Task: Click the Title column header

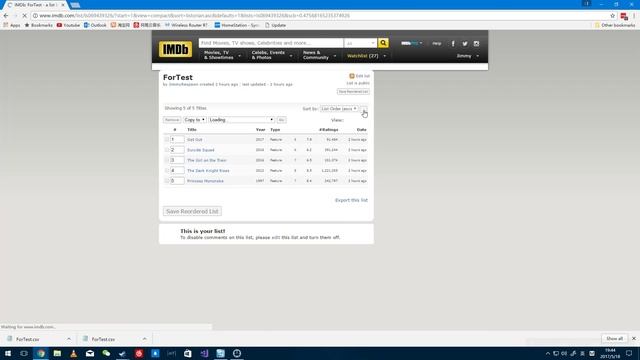Action: point(192,129)
